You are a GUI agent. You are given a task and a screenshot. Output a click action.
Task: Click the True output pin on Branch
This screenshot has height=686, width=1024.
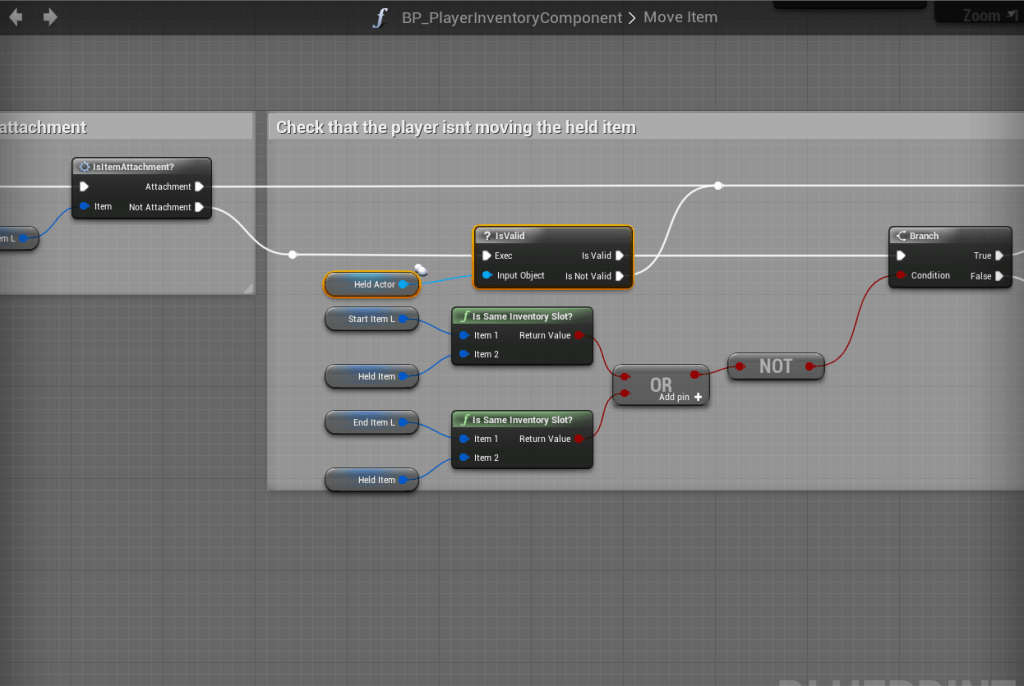pyautogui.click(x=999, y=256)
